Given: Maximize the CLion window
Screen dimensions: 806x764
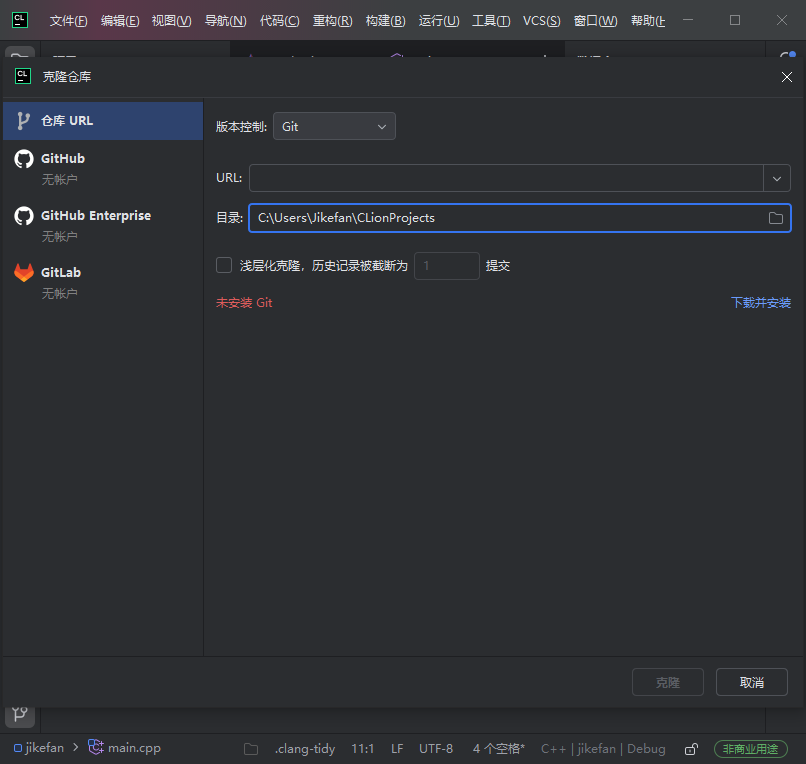Looking at the screenshot, I should pos(735,20).
